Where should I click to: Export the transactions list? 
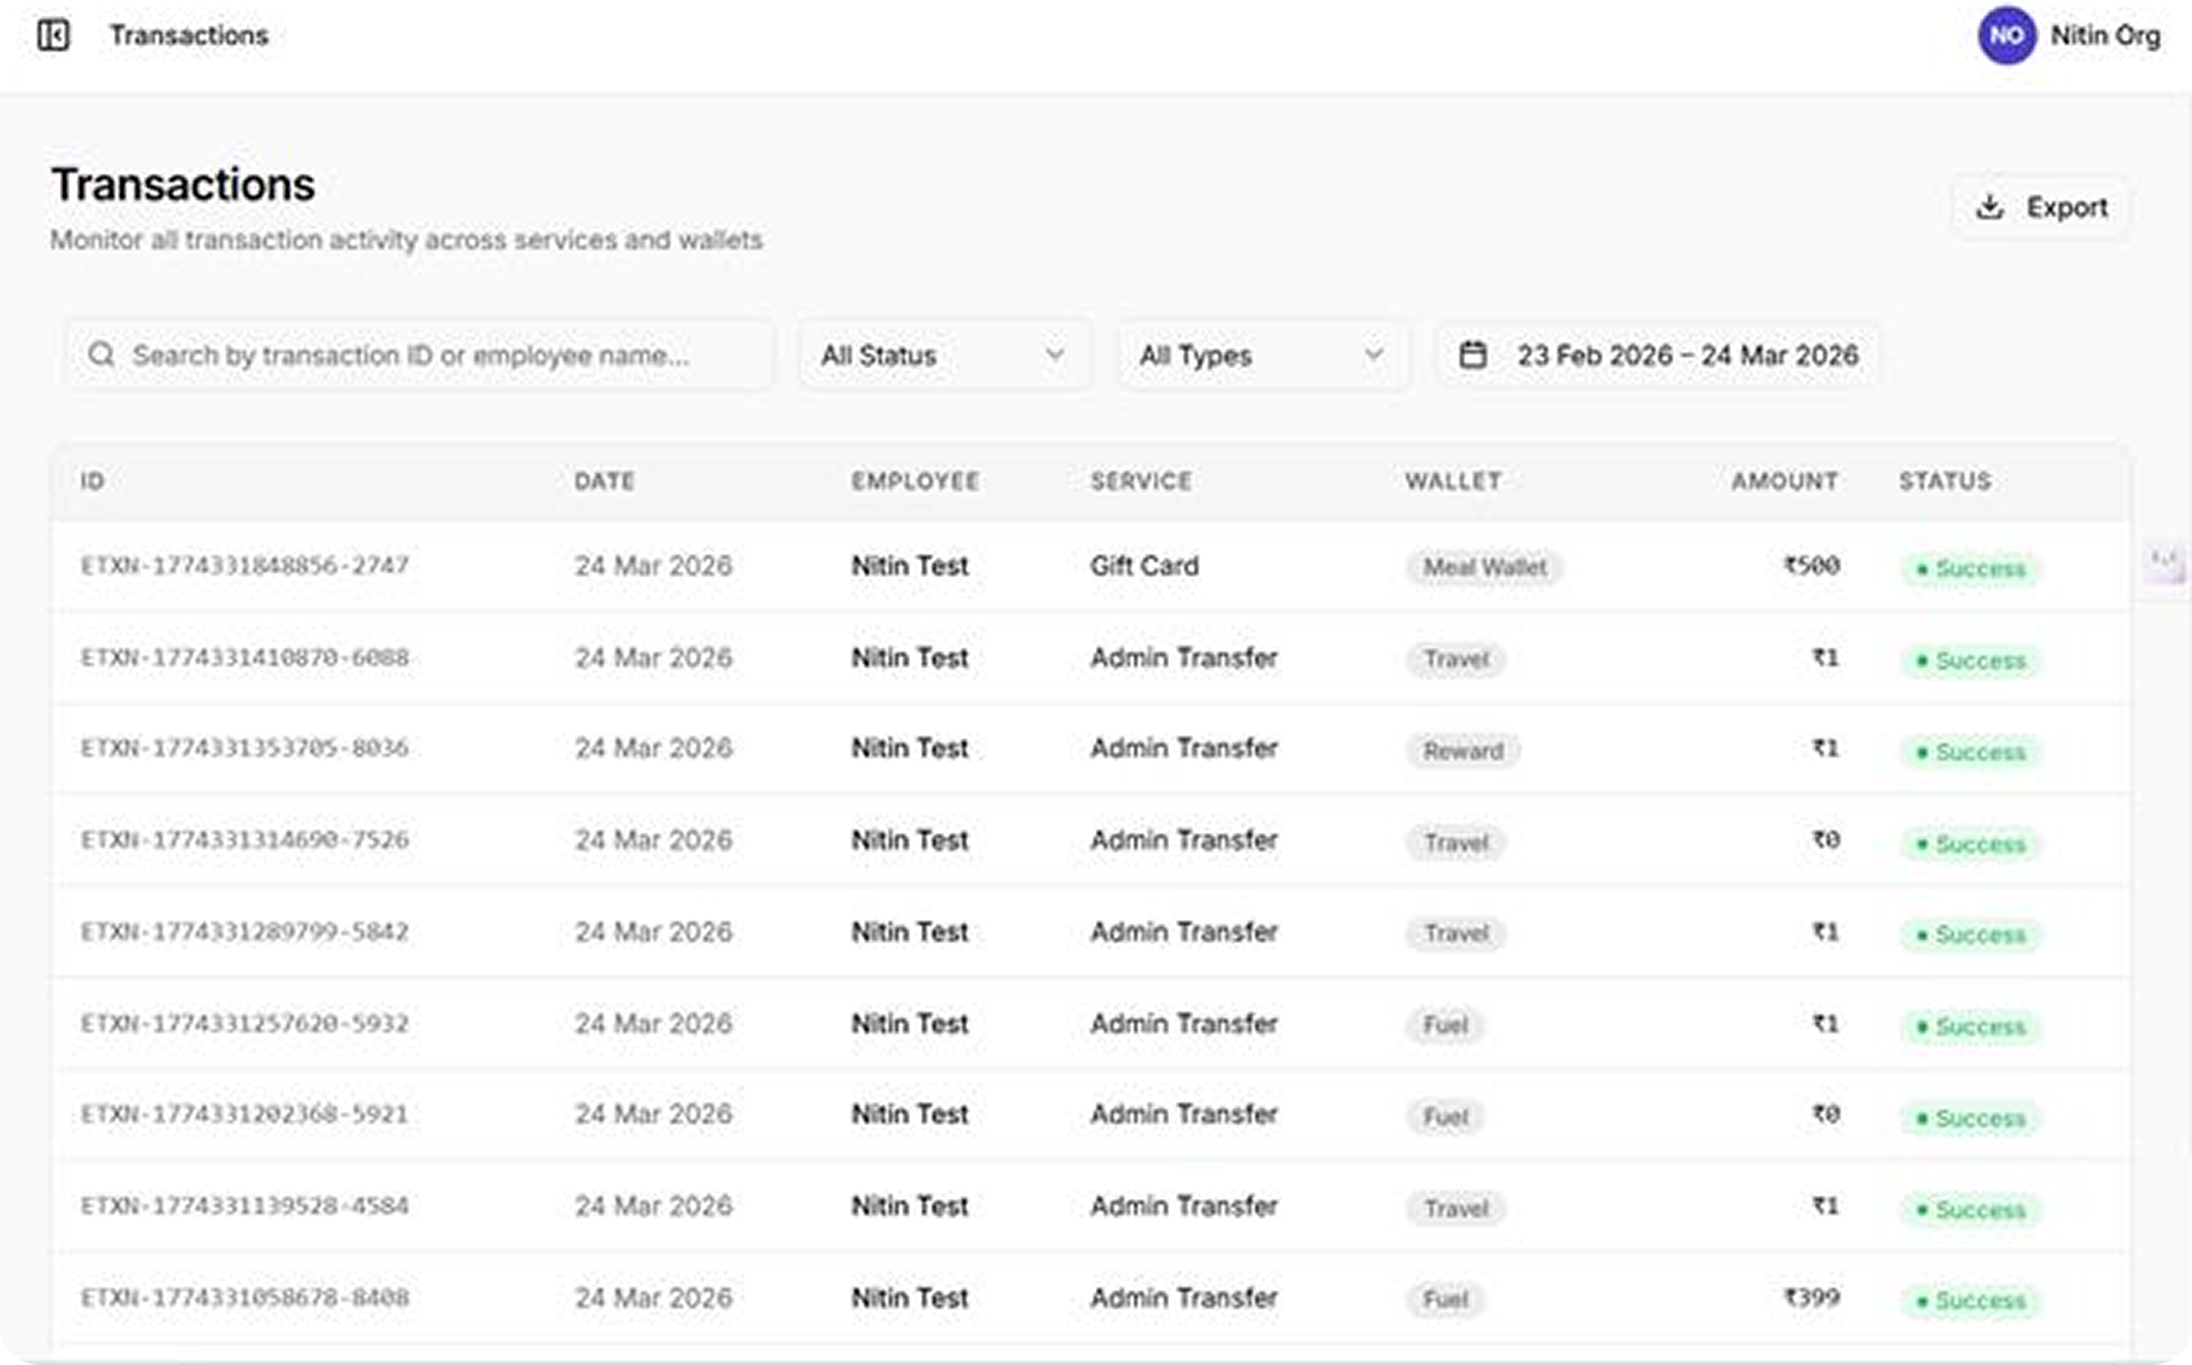click(x=2041, y=207)
